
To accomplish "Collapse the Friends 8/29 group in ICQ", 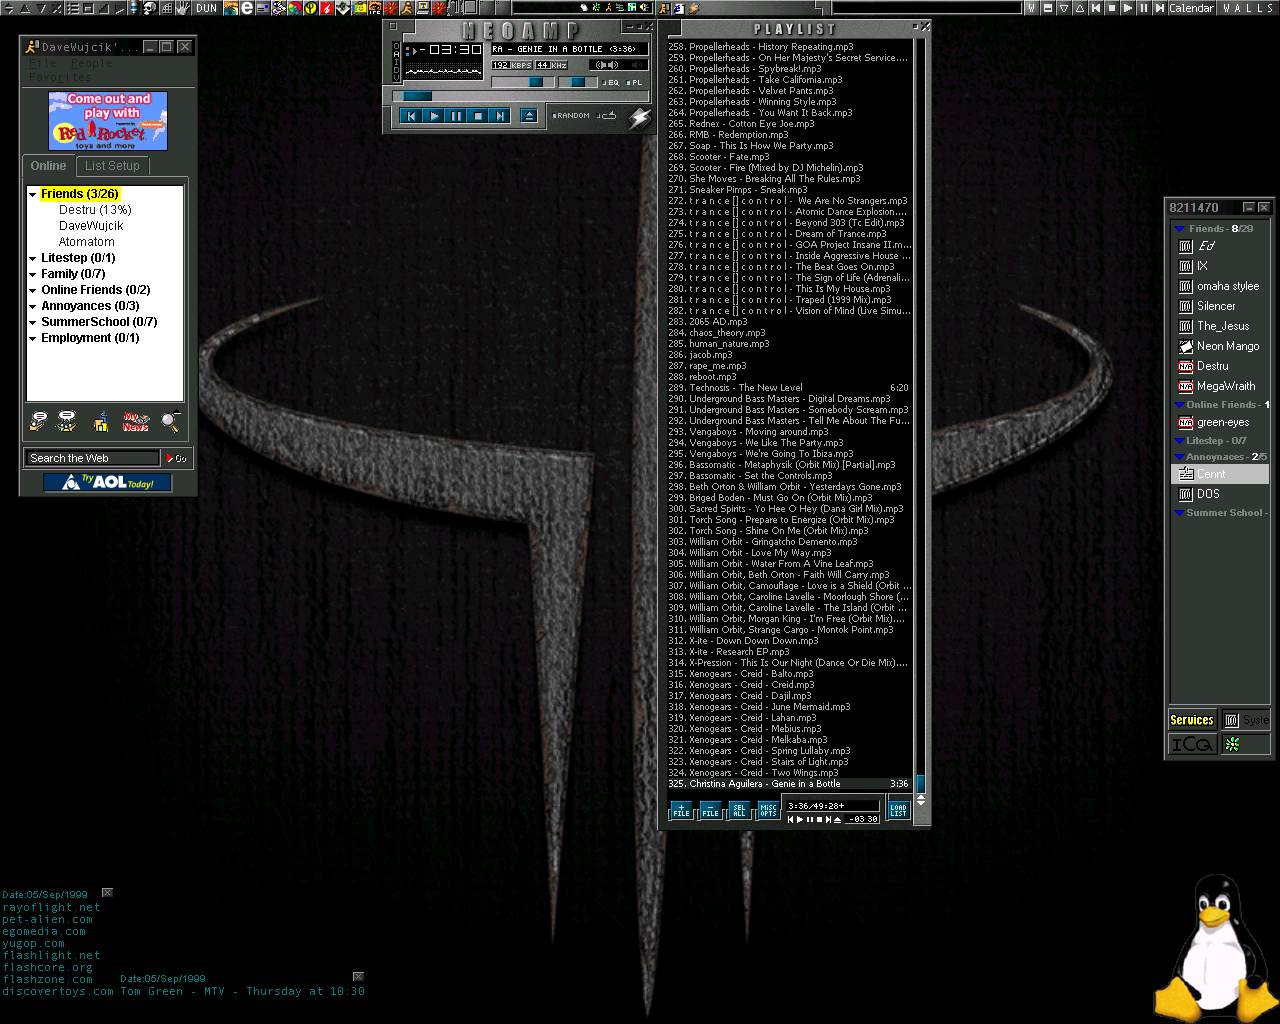I will pos(1179,229).
